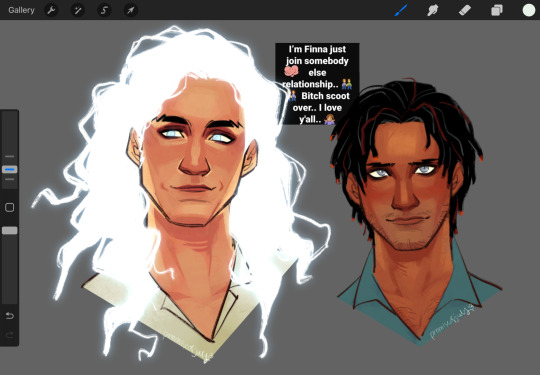Open the Gallery view
The image size is (540, 375).
click(21, 10)
